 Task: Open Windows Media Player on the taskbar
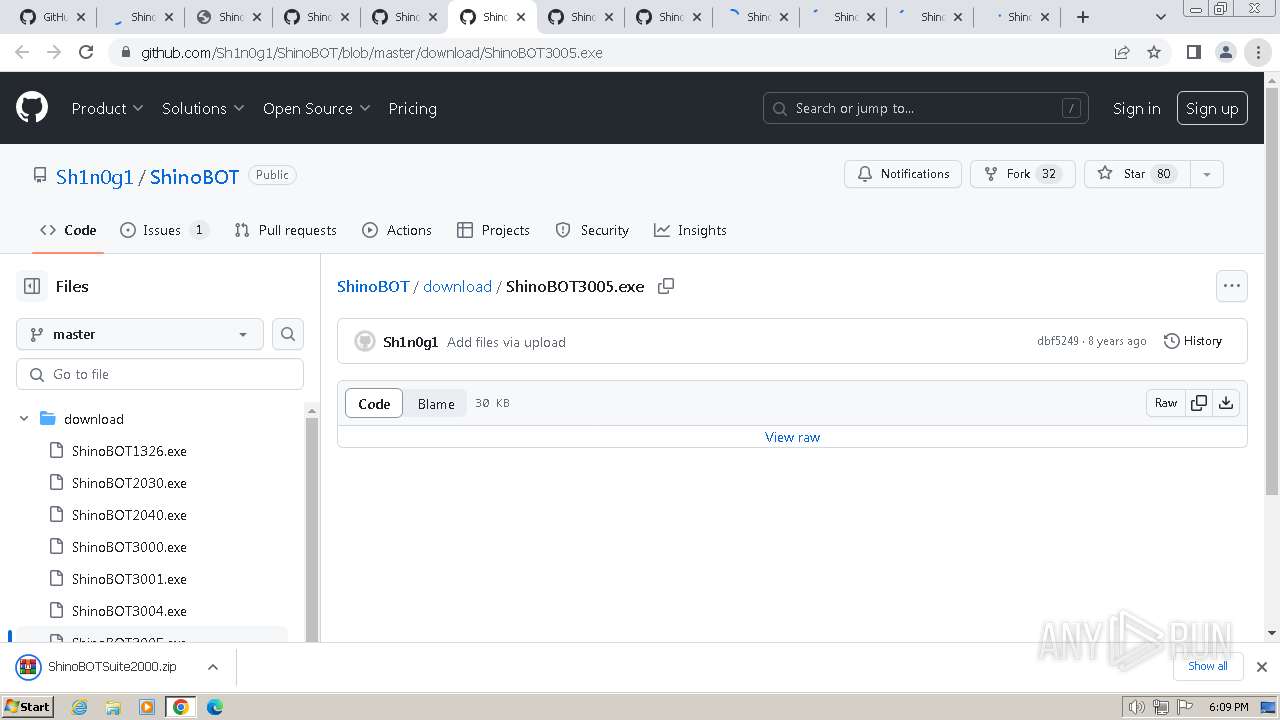147,707
